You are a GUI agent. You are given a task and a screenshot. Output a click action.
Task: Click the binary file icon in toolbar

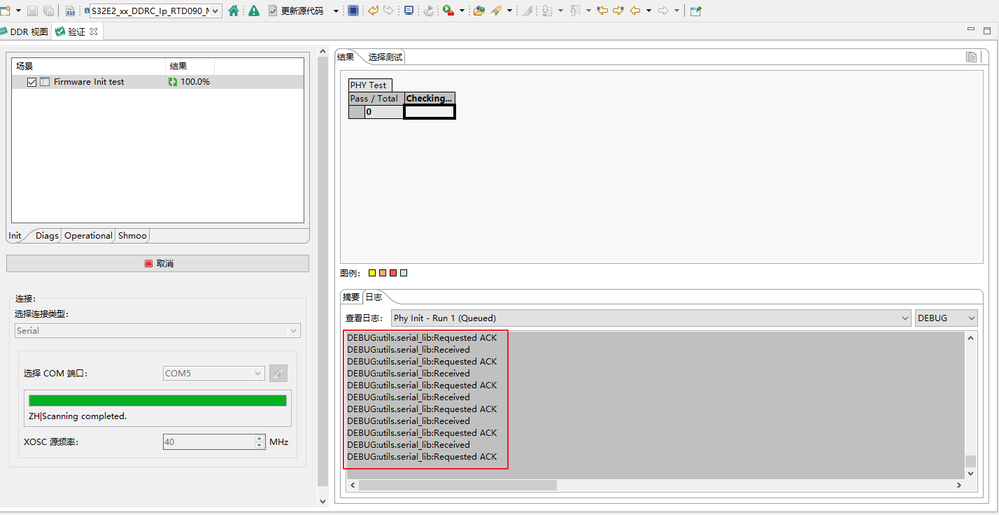[70, 11]
